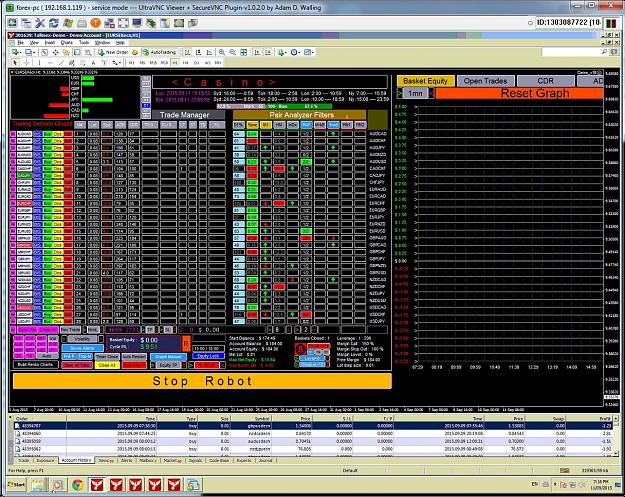Click the monitor icon in VNC toolbar

tap(137, 23)
